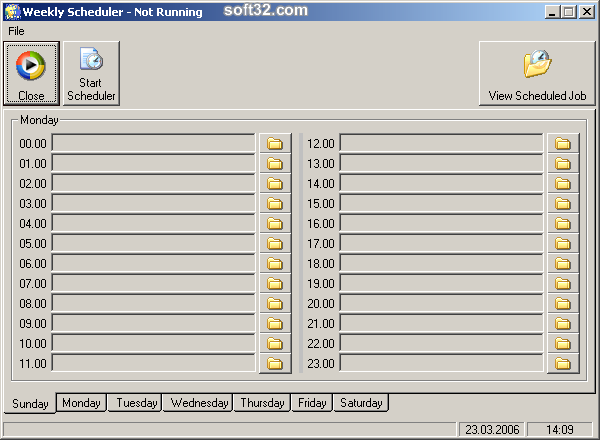The height and width of the screenshot is (440, 600).
Task: Click the 09.00 job text field
Action: pyautogui.click(x=153, y=323)
